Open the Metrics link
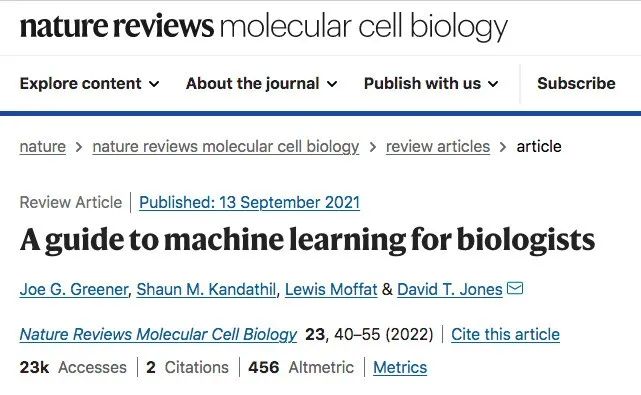 (x=400, y=367)
